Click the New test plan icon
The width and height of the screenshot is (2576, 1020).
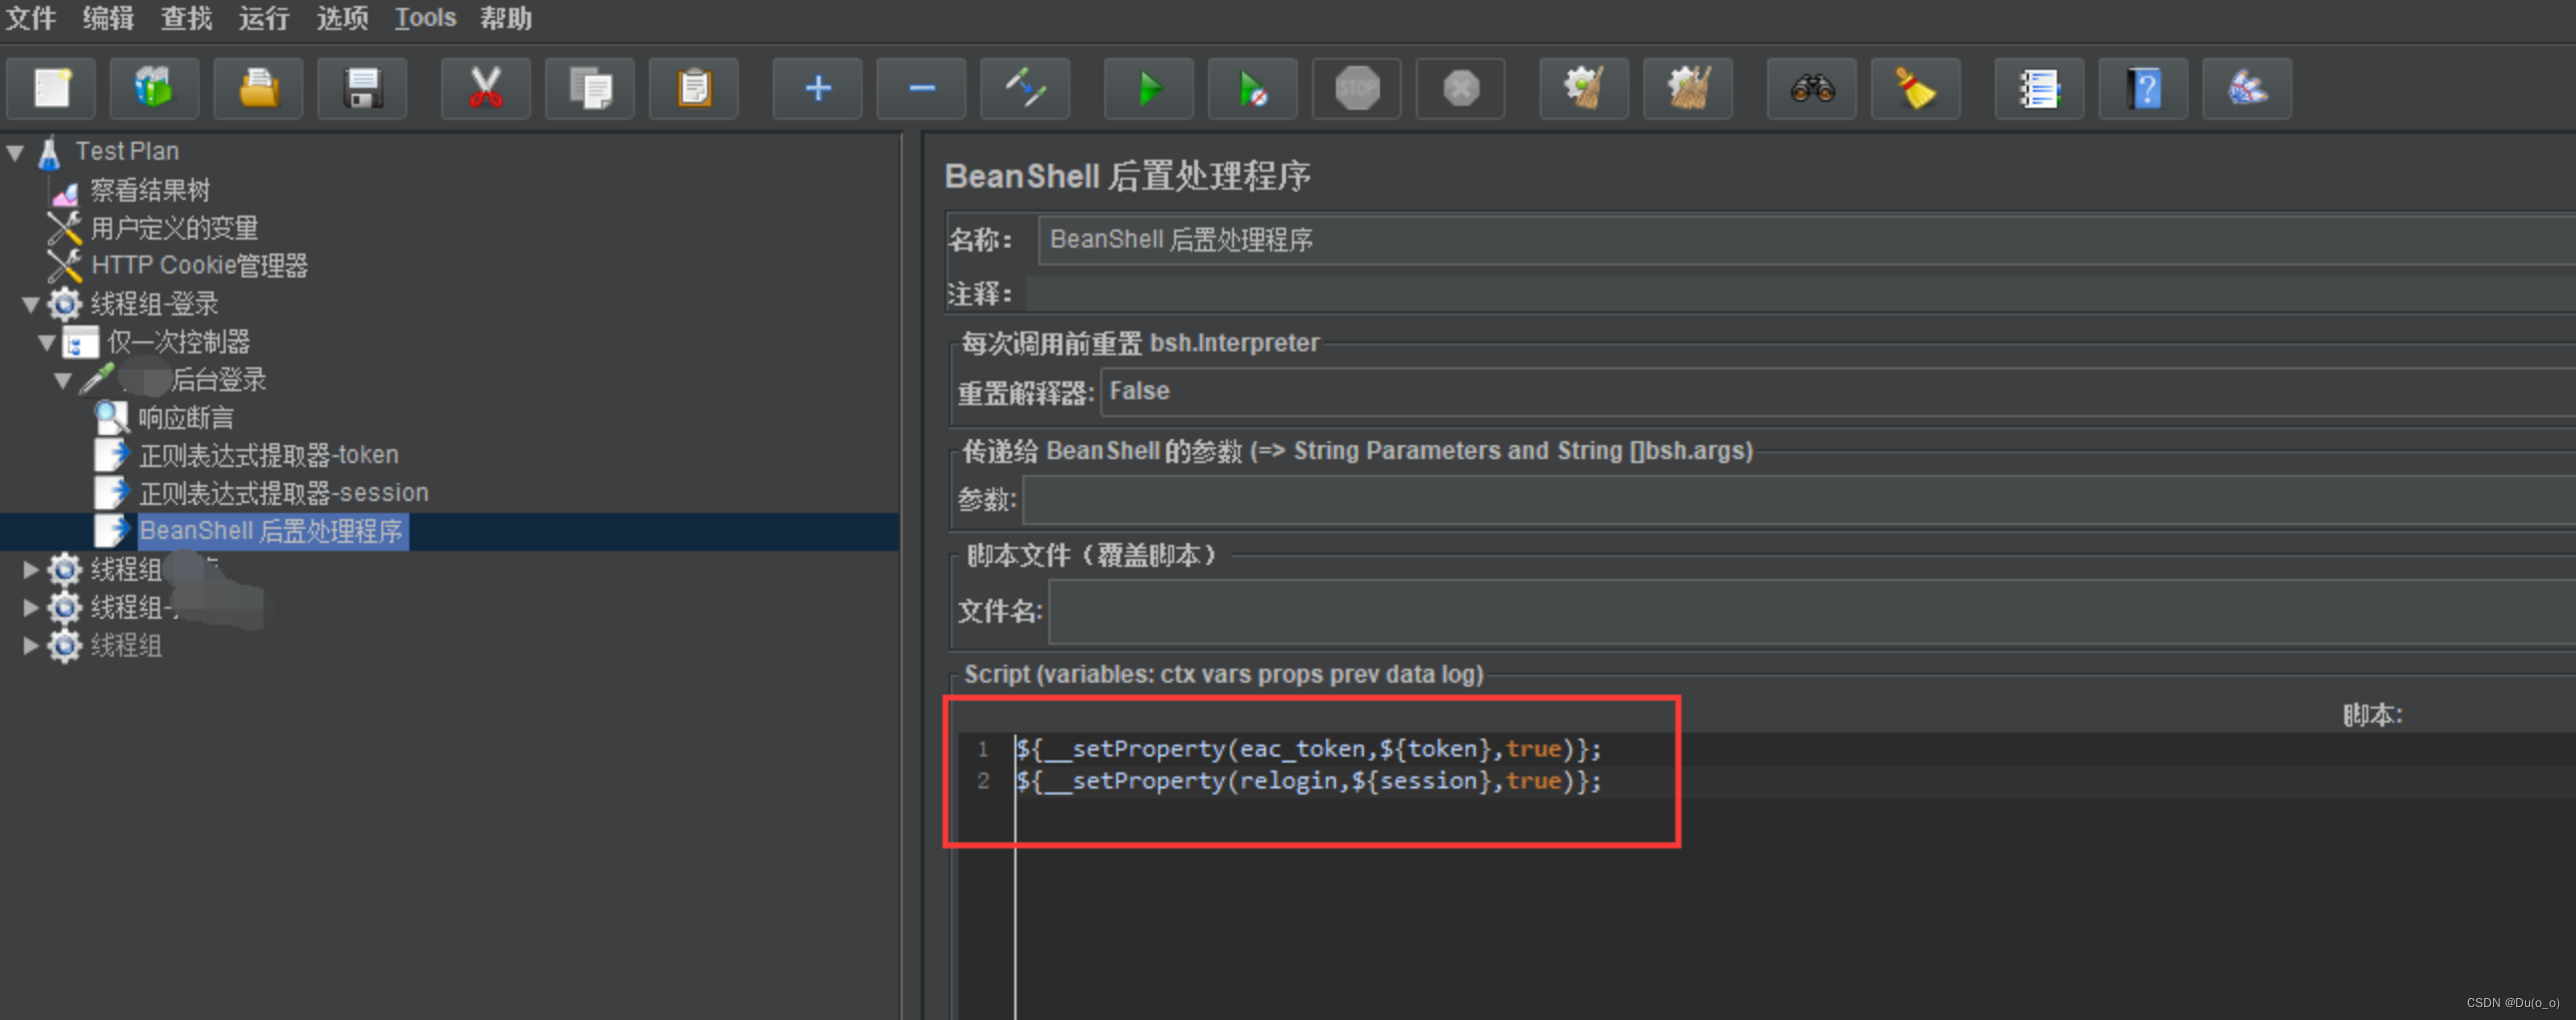pyautogui.click(x=51, y=89)
